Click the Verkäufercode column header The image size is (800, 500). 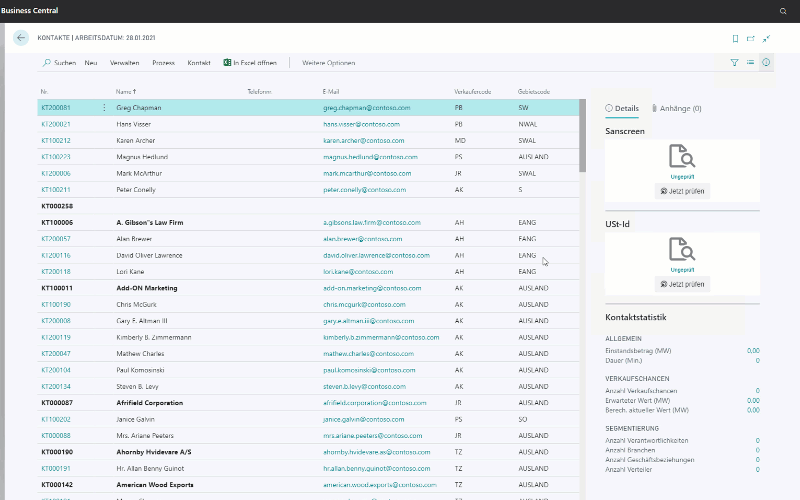(x=472, y=92)
